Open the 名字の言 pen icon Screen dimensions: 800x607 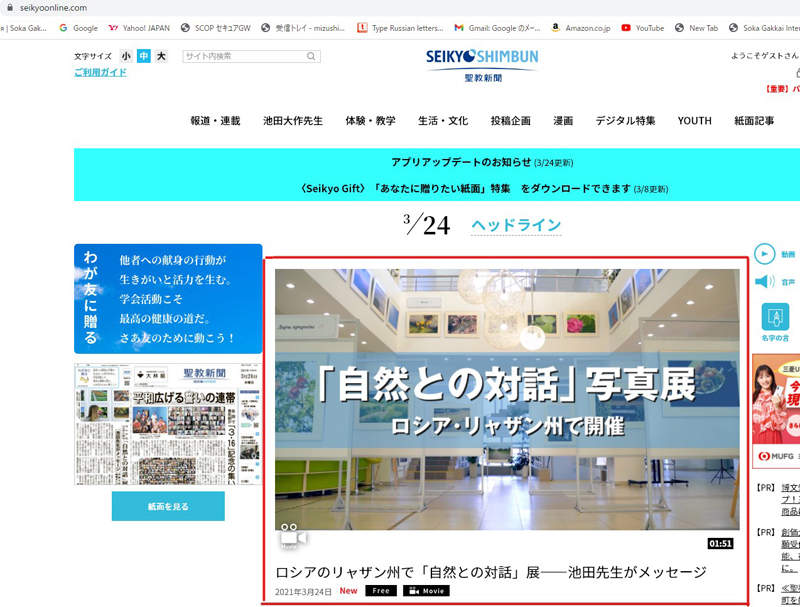775,317
